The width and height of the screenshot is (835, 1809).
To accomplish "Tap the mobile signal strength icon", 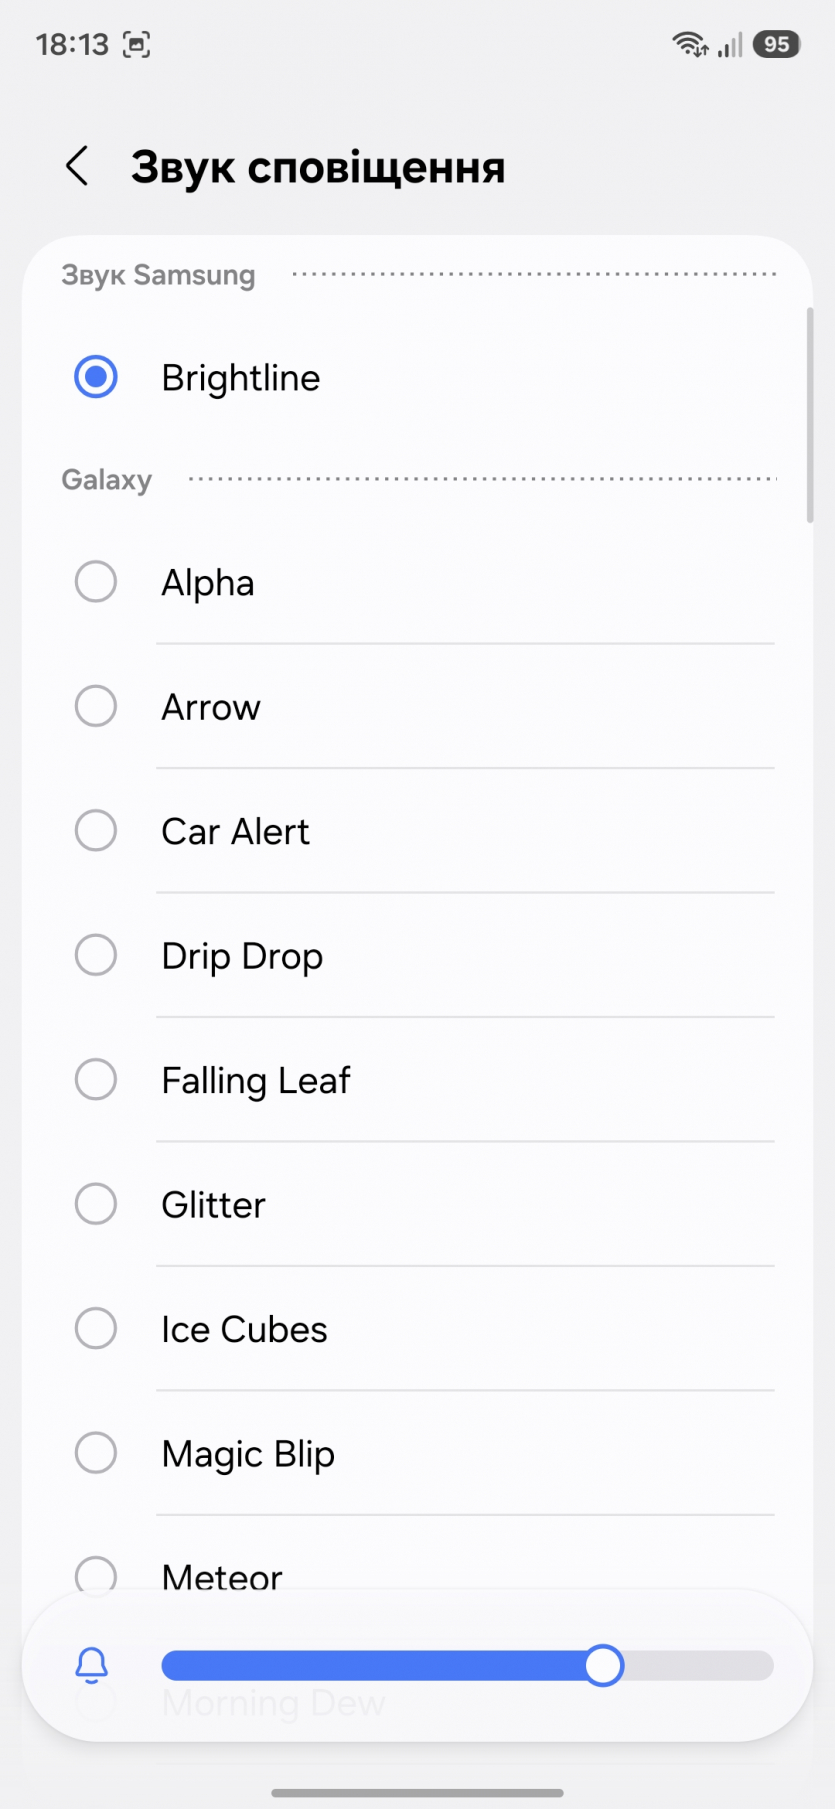I will [x=731, y=44].
